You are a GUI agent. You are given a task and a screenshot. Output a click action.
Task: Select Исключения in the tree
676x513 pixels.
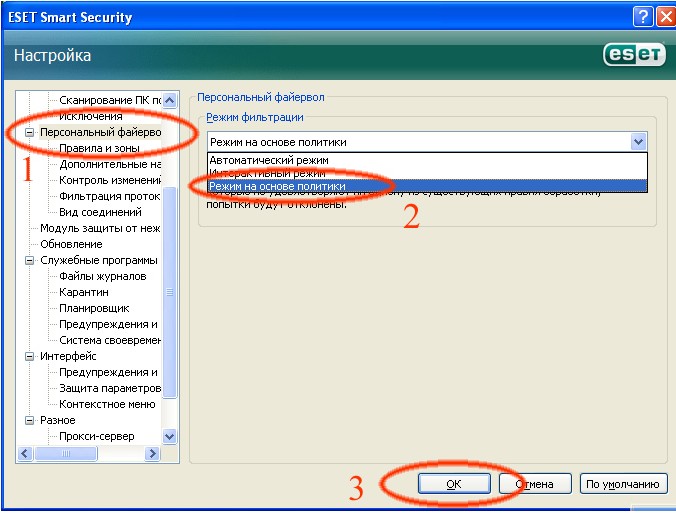click(x=91, y=116)
